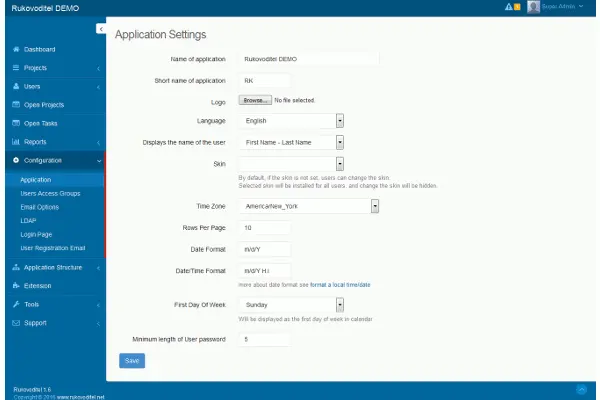The height and width of the screenshot is (400, 600).
Task: Collapse the sidebar with the arrow toggle
Action: click(x=100, y=29)
